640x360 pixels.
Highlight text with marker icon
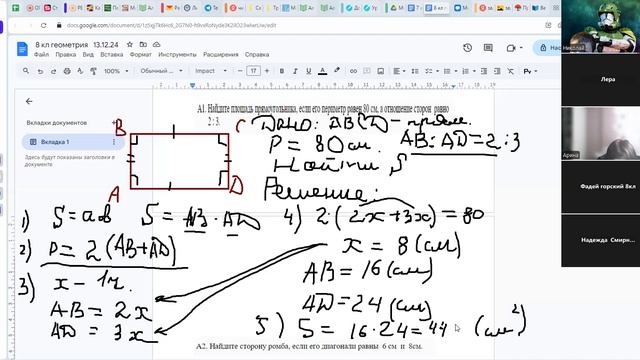(x=337, y=71)
